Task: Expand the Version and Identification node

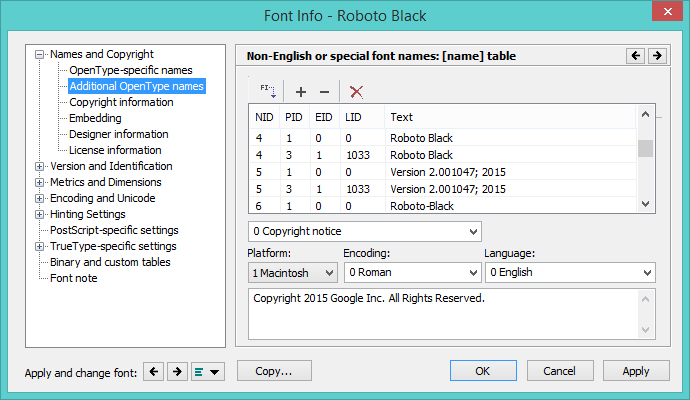Action: tap(40, 167)
